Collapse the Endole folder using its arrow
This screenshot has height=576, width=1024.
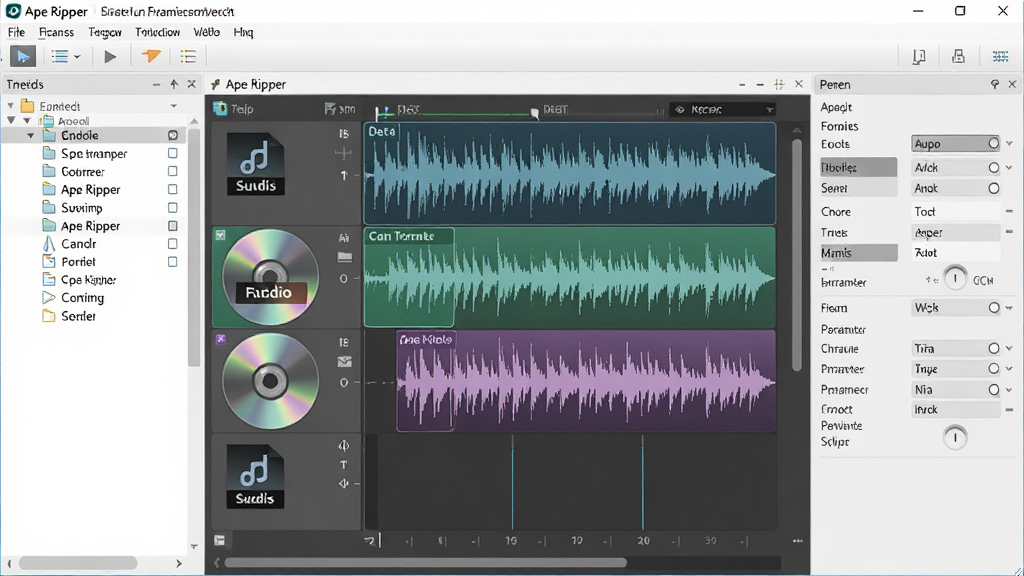(31, 136)
